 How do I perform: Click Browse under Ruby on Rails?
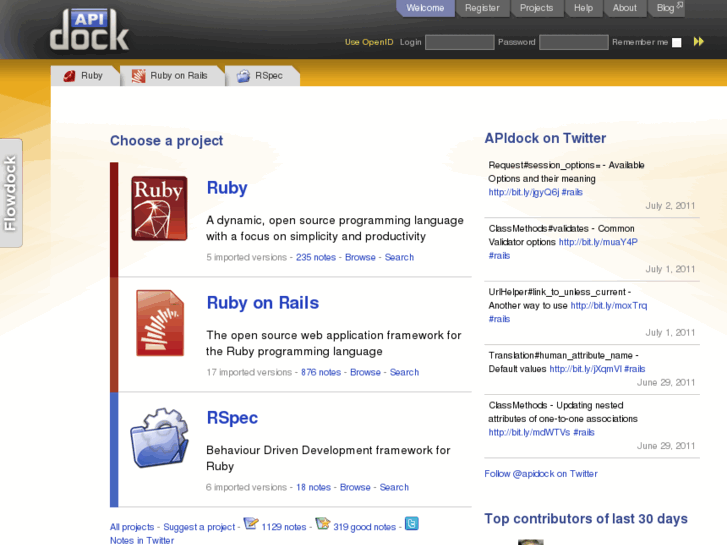(x=365, y=372)
